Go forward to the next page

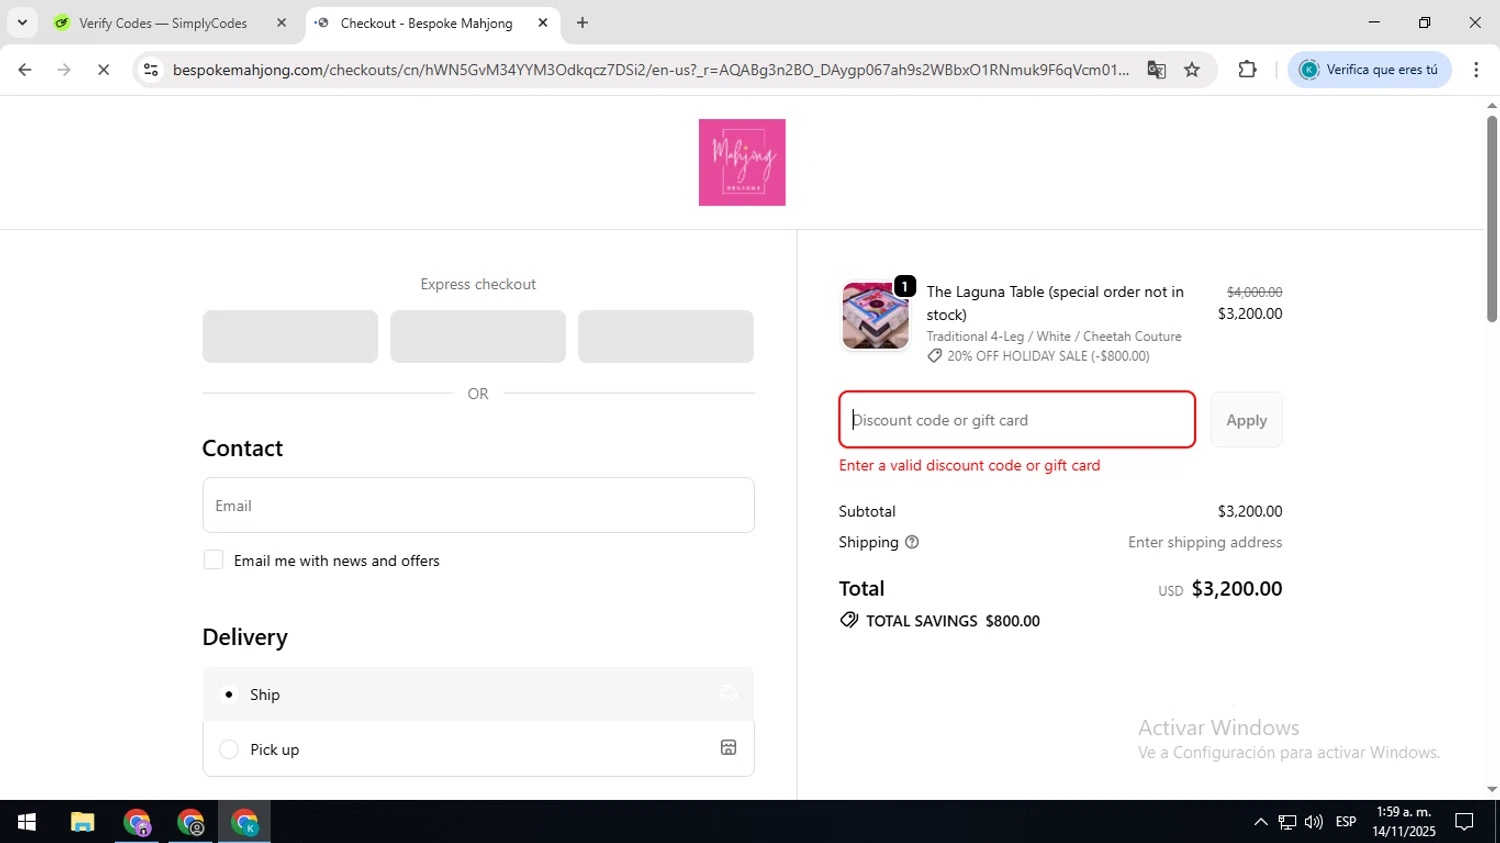[64, 70]
